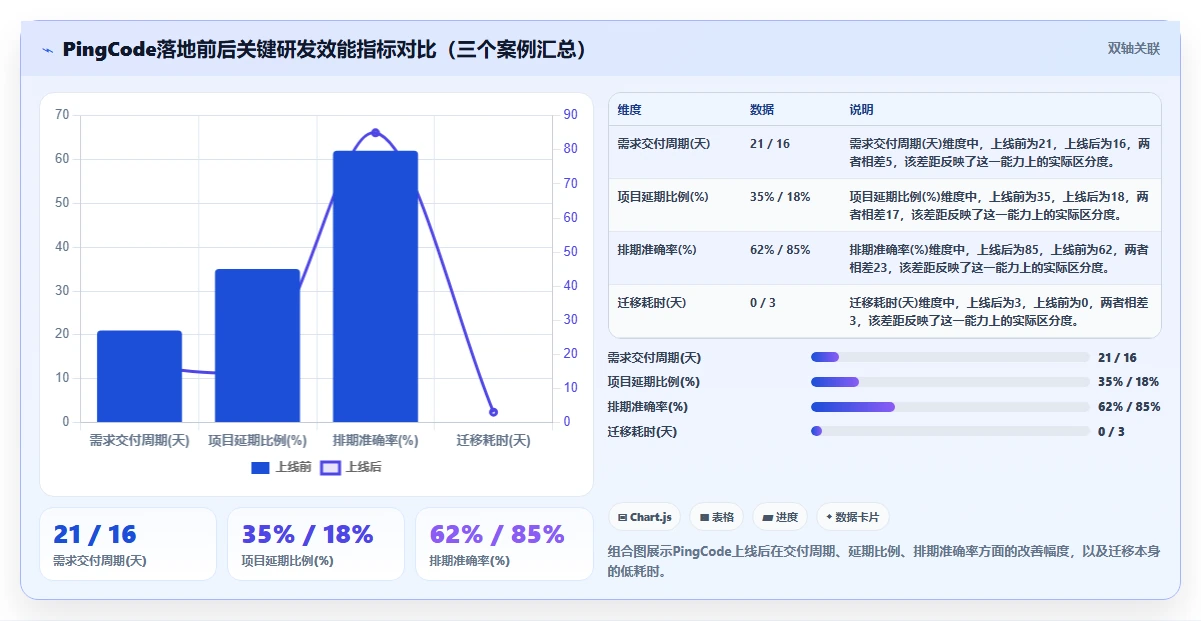Click the 62% / 85% data card
Image resolution: width=1201 pixels, height=621 pixels.
[504, 544]
